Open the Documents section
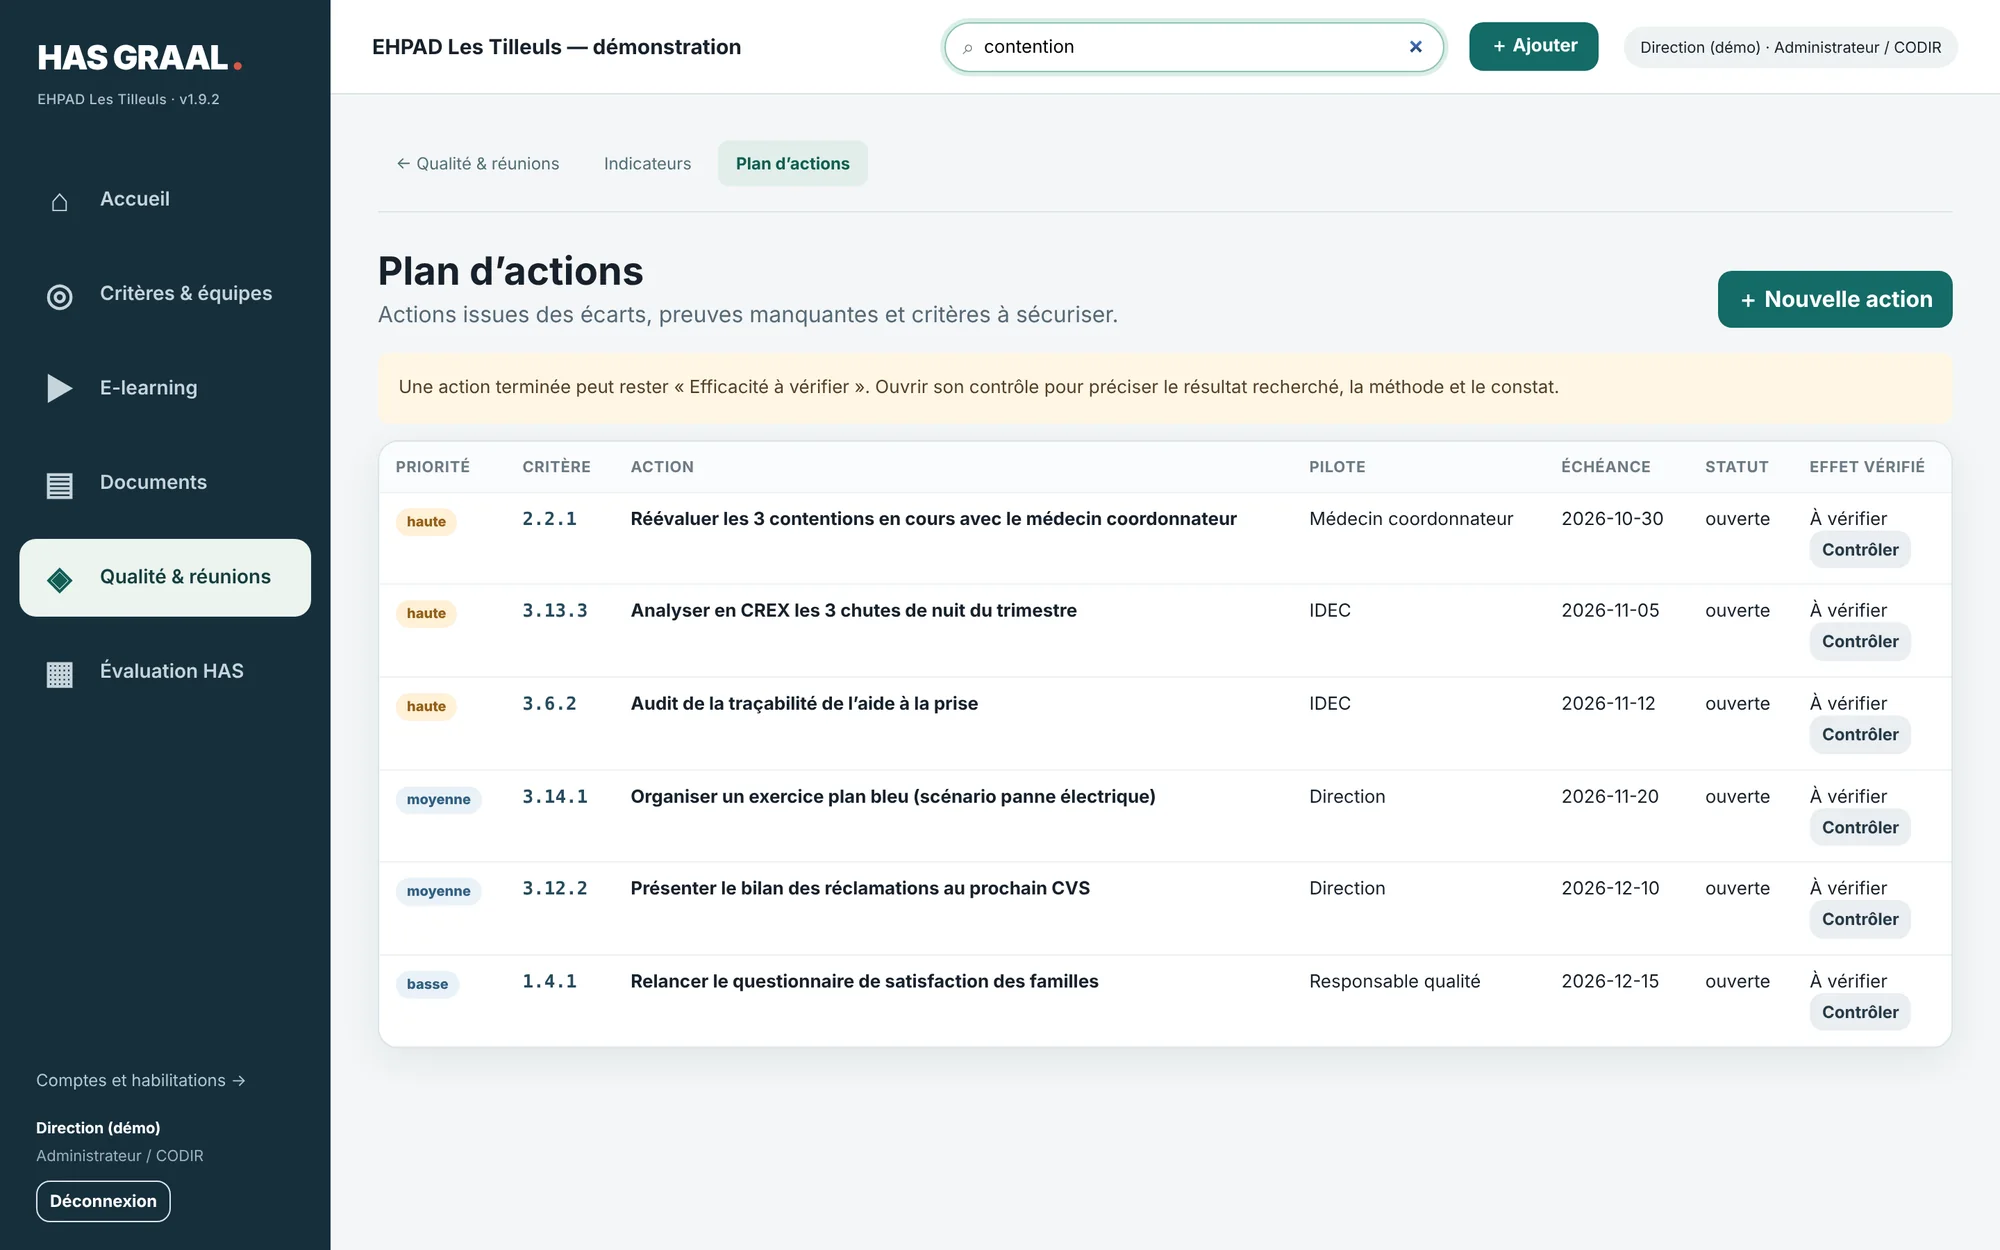 click(x=165, y=483)
